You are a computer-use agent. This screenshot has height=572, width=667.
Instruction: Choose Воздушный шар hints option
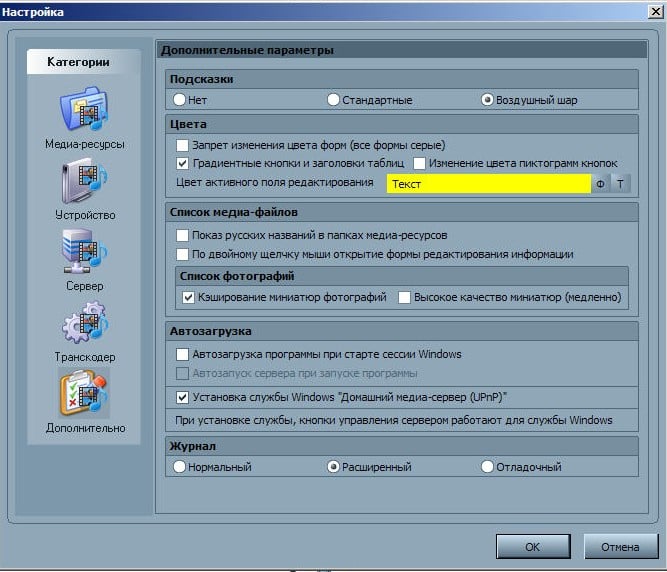487,100
